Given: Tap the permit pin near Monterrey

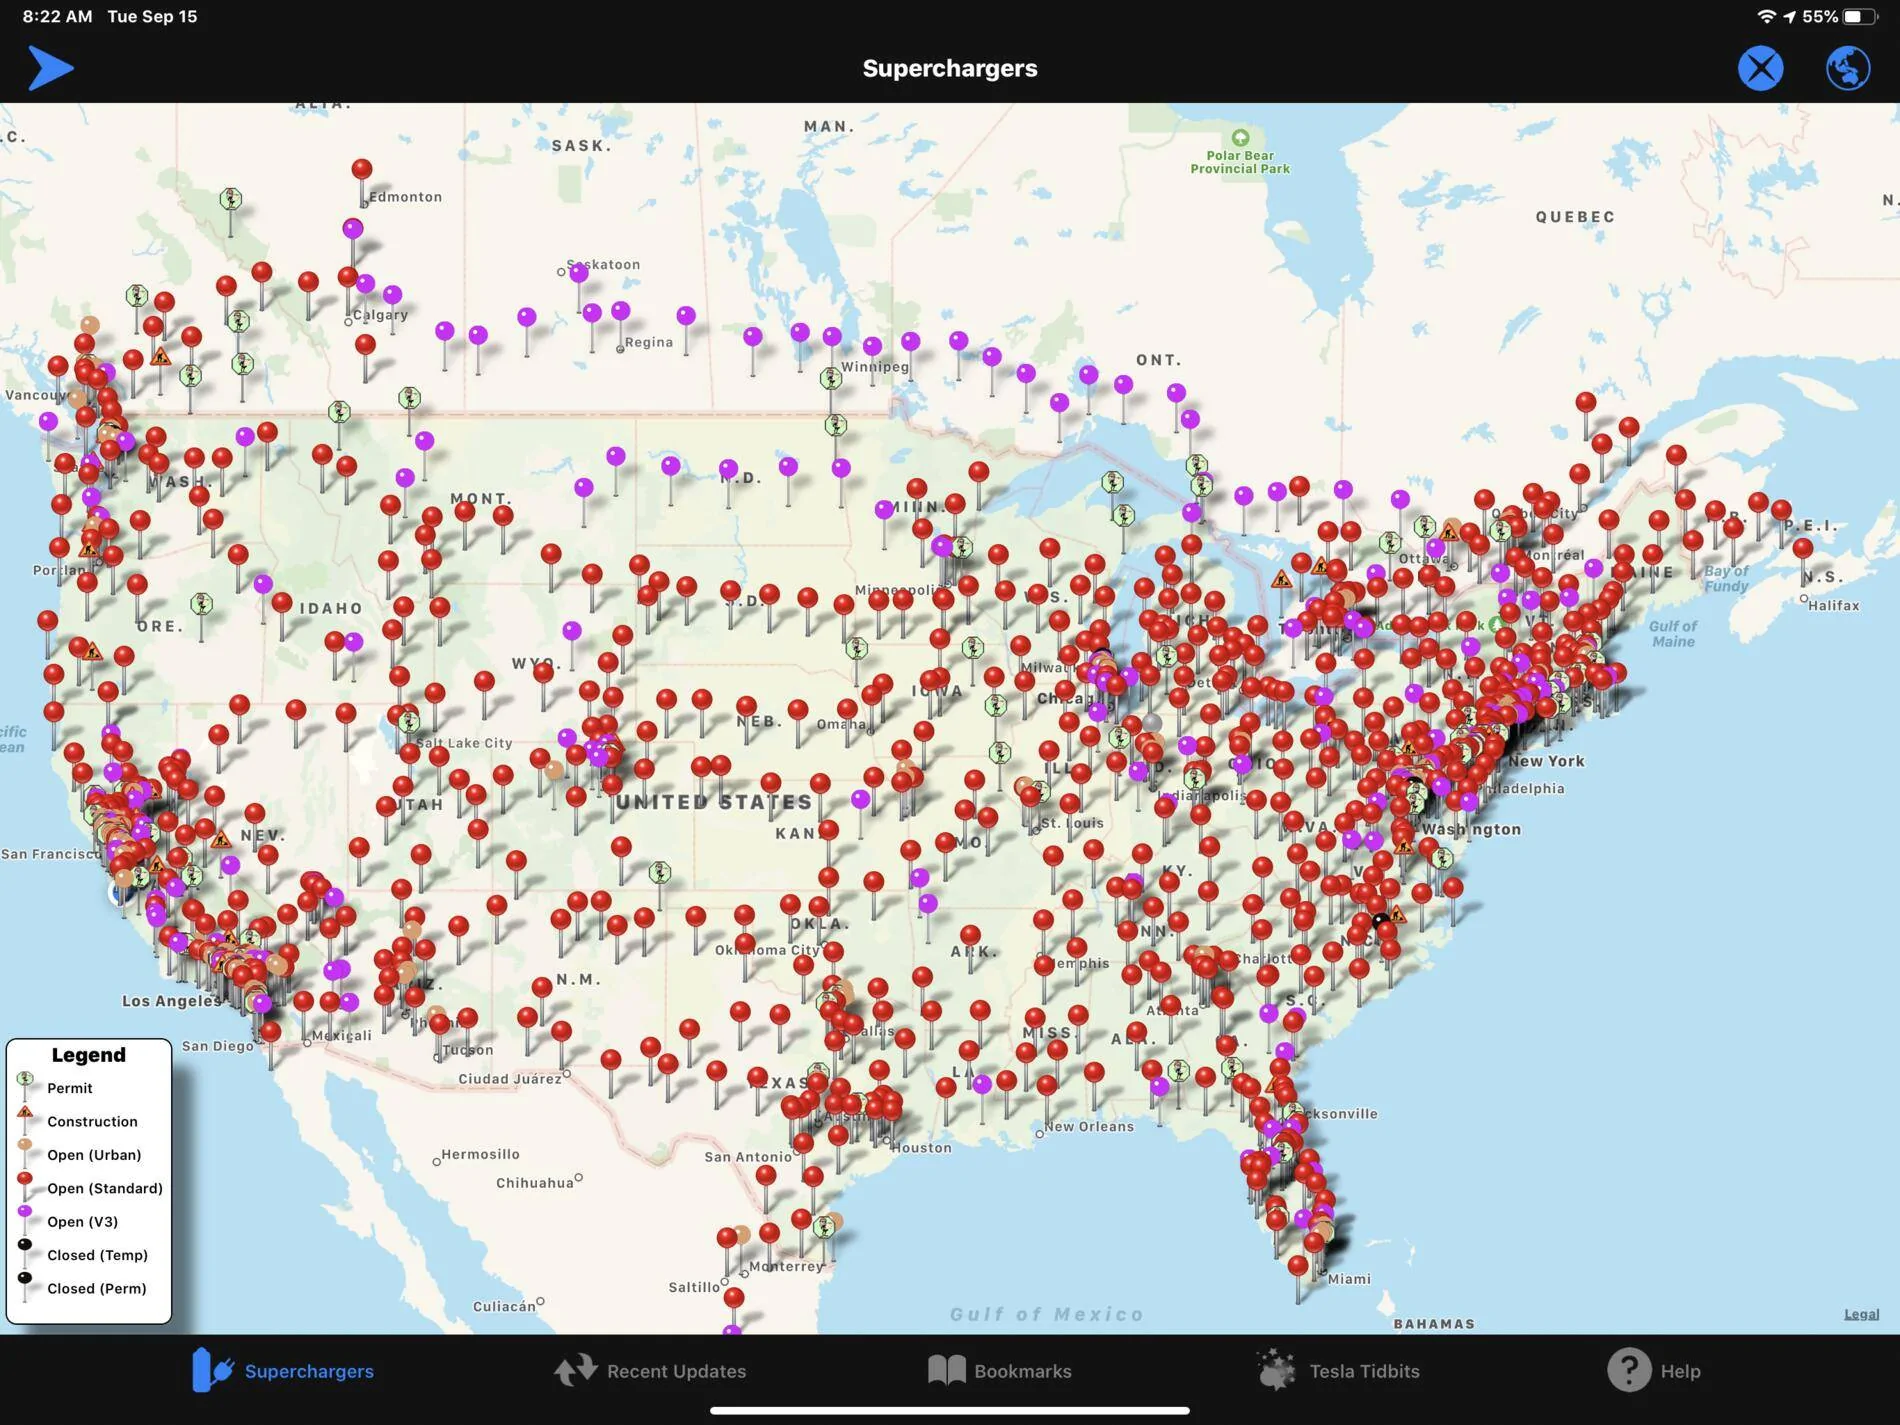Looking at the screenshot, I should point(824,1226).
